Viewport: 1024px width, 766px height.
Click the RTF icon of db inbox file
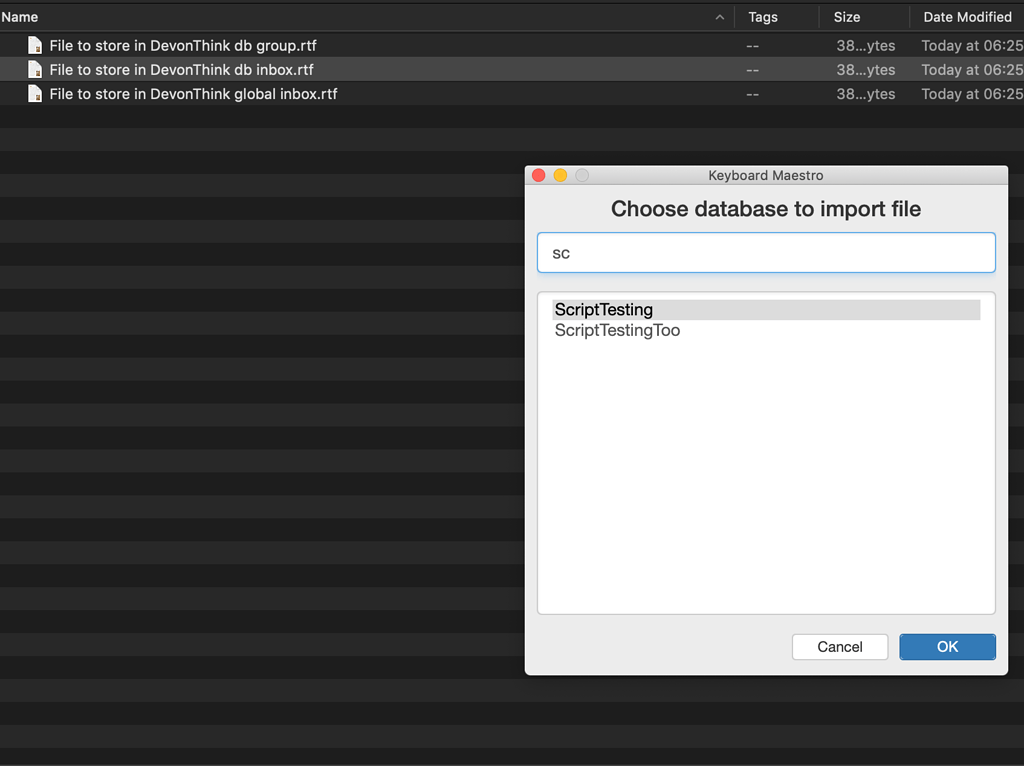(35, 69)
